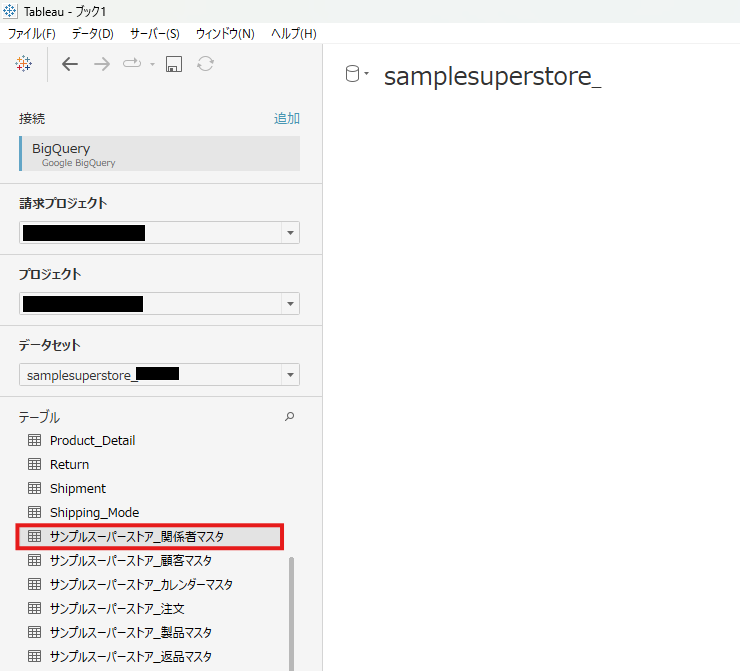Open the ファイル(F) menu
Screen dimensions: 740x671
[32, 34]
